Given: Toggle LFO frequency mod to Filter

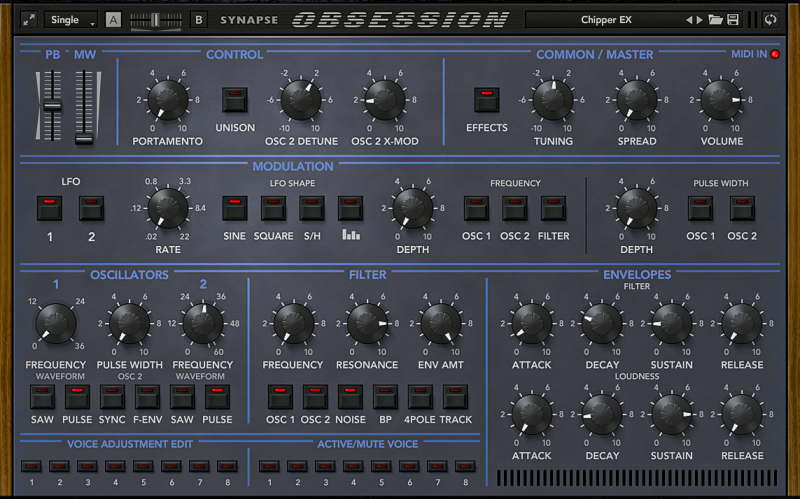Looking at the screenshot, I should point(554,208).
